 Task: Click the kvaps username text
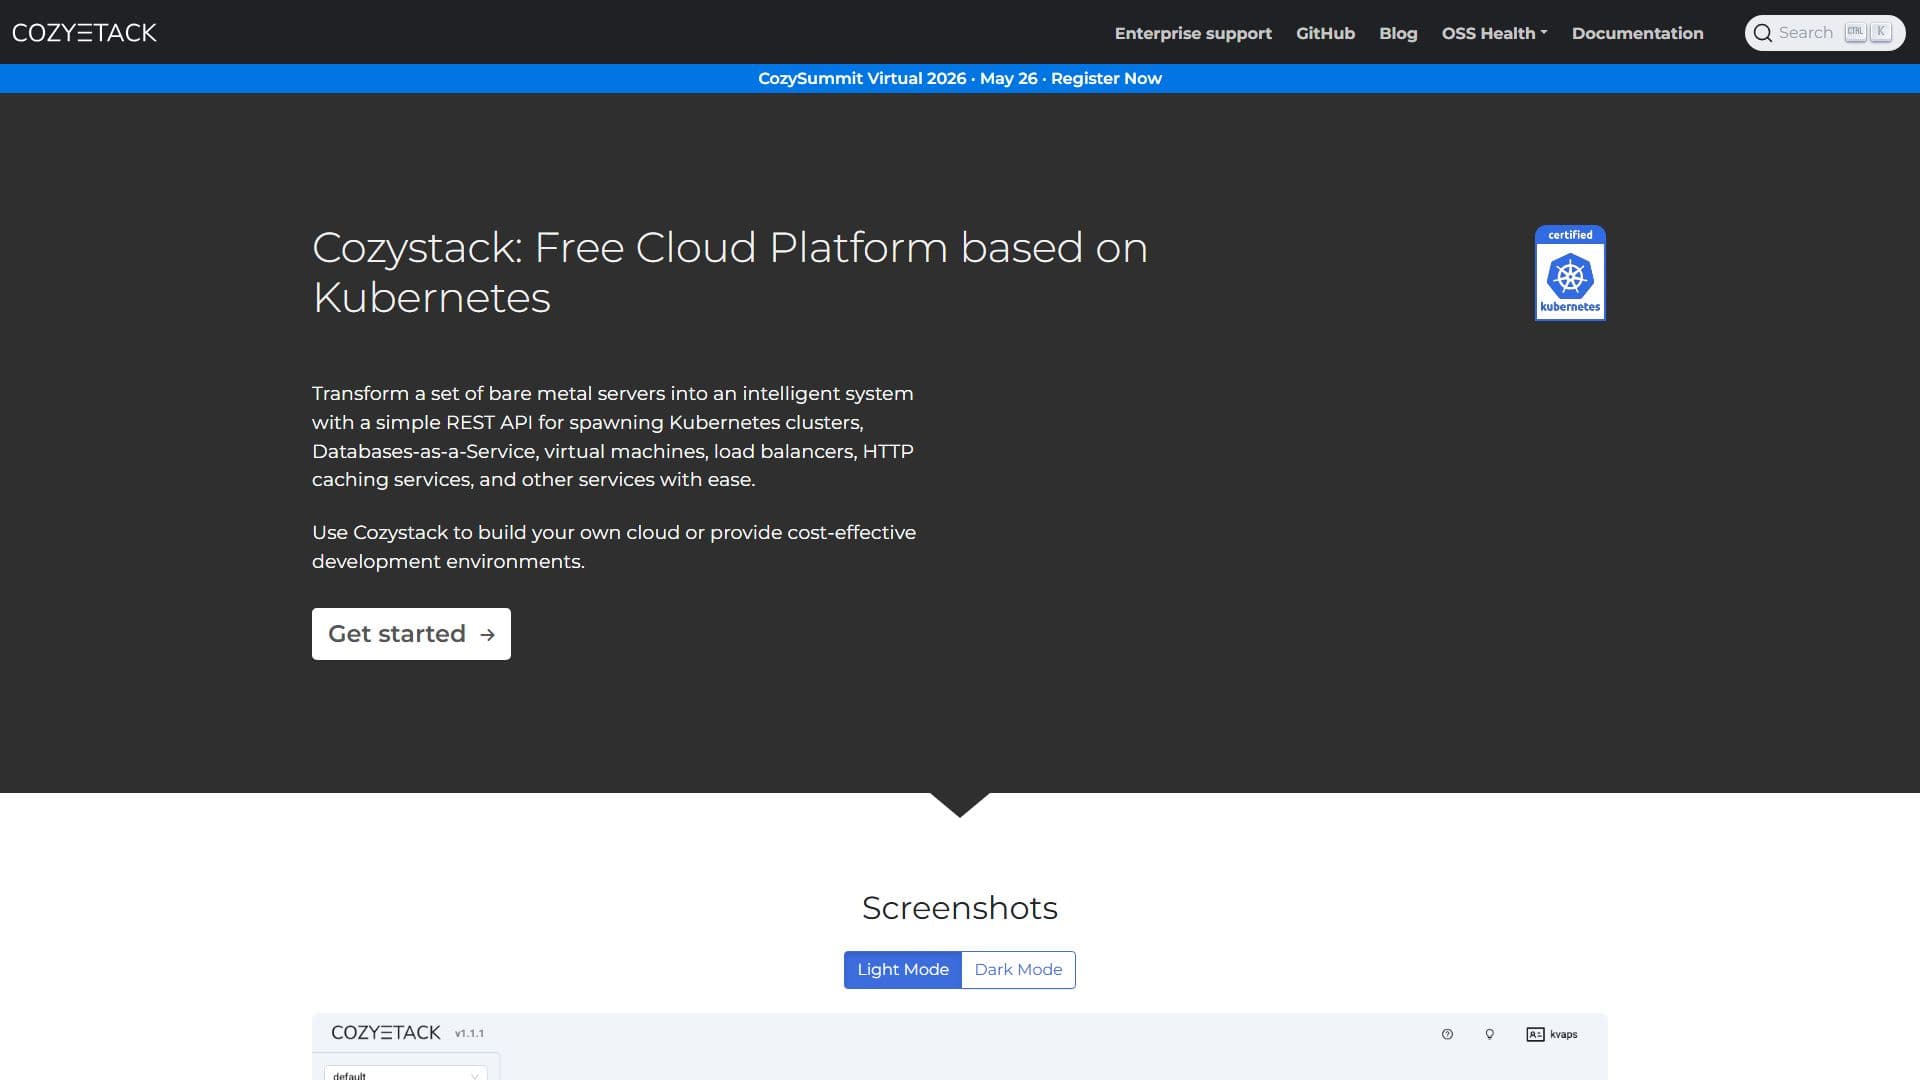pos(1563,1034)
